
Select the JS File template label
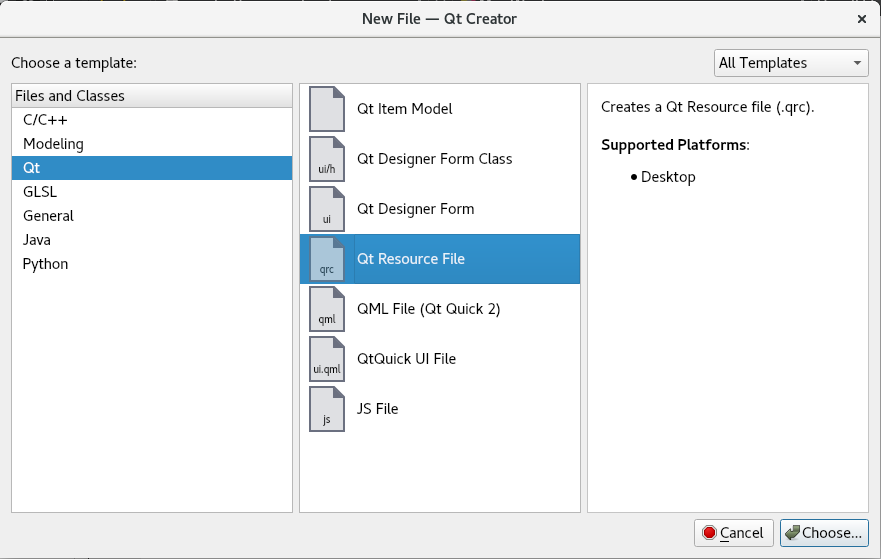coord(377,409)
